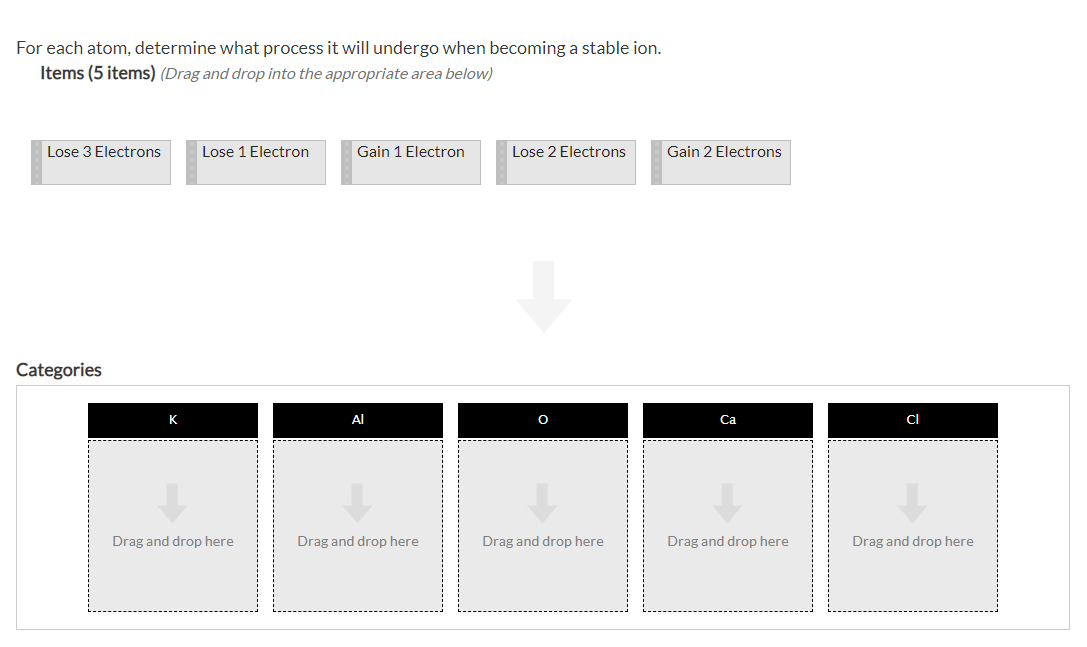Viewport: 1087px width, 647px height.
Task: Click the Categories section heading
Action: tap(58, 369)
